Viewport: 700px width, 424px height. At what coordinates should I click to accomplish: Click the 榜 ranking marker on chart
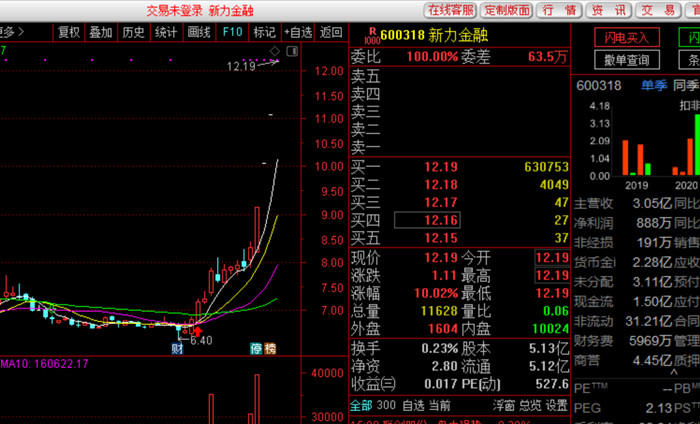tap(270, 349)
